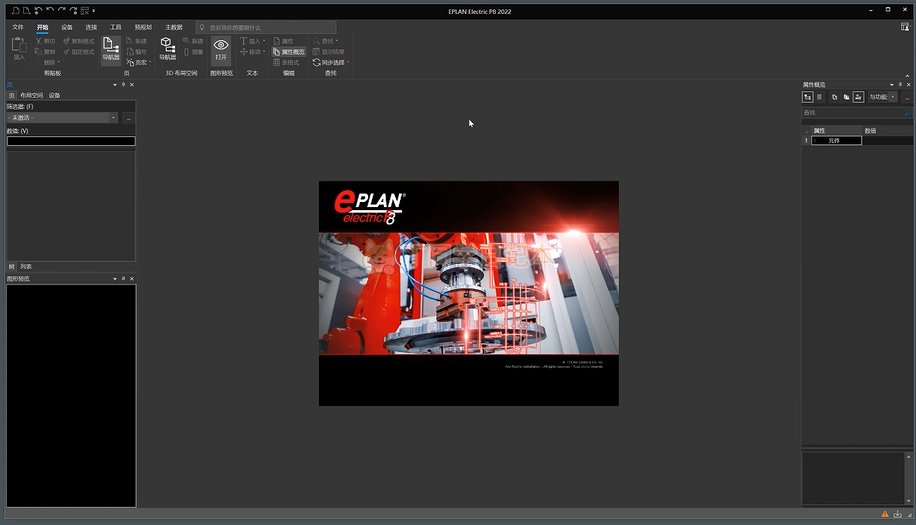Image resolution: width=916 pixels, height=525 pixels.
Task: Open the 页 navigator (导航器) in ribbon
Action: pos(110,50)
